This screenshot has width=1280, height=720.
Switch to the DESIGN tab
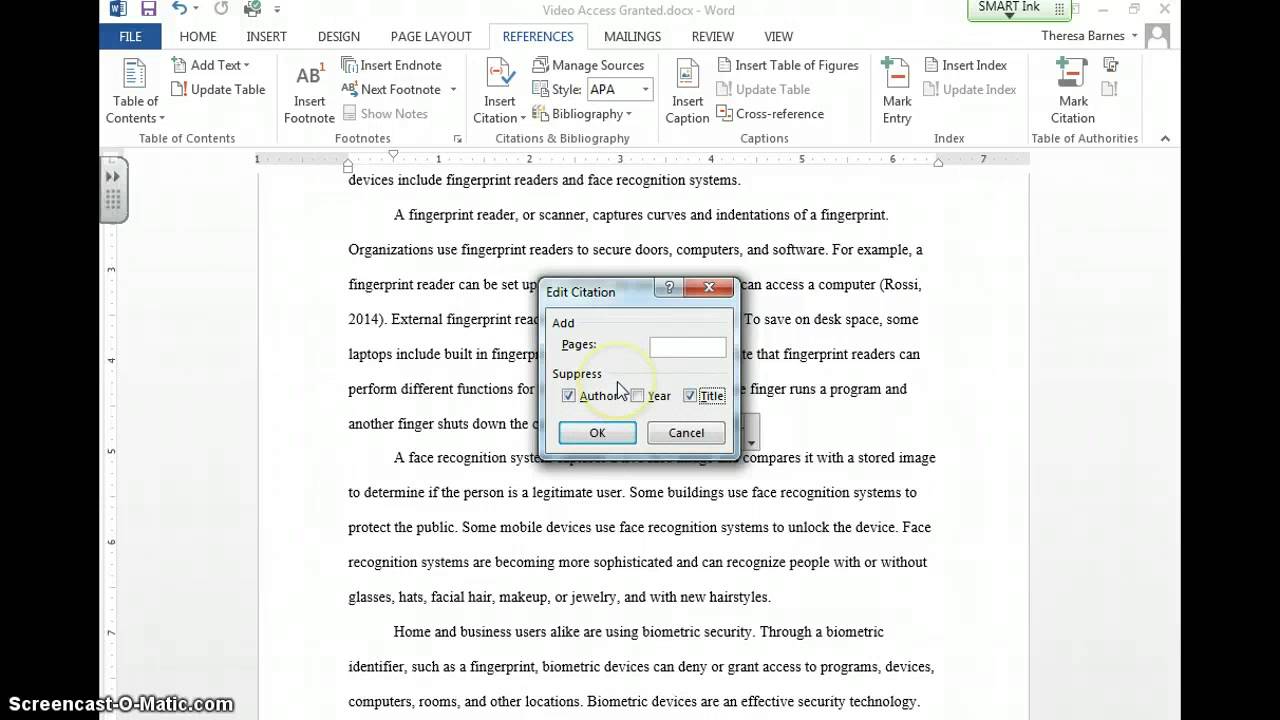click(339, 36)
